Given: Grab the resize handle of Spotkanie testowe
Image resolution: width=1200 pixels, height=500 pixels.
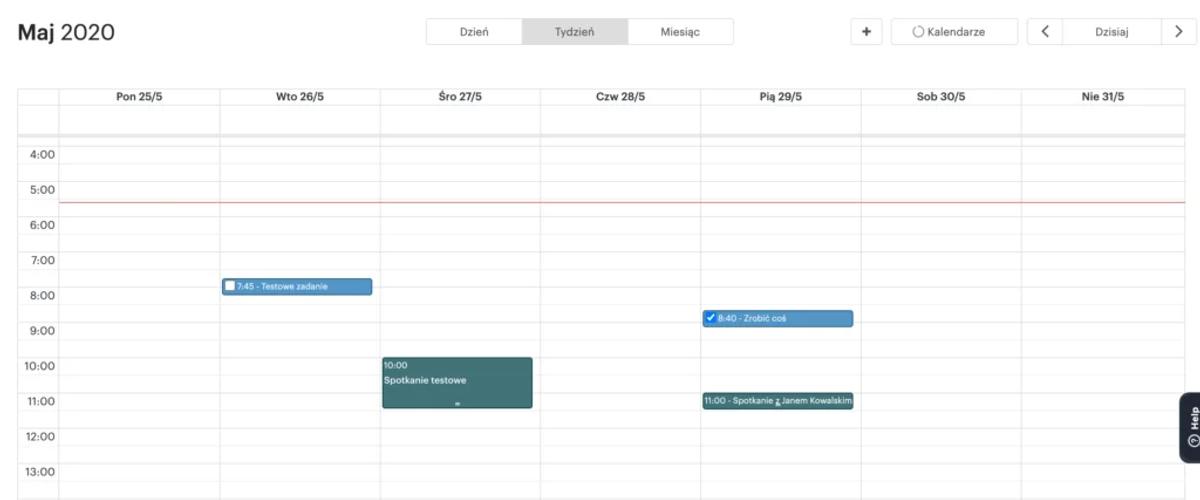Looking at the screenshot, I should pos(457,404).
